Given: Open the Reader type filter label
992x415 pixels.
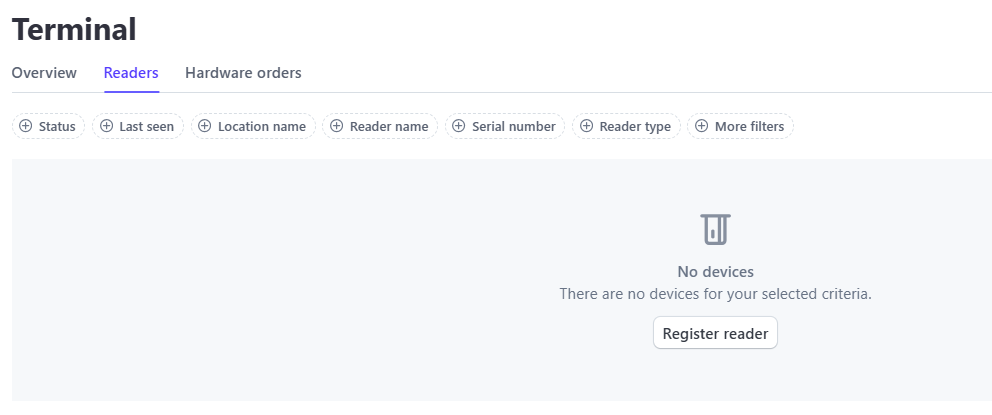Looking at the screenshot, I should [x=635, y=127].
